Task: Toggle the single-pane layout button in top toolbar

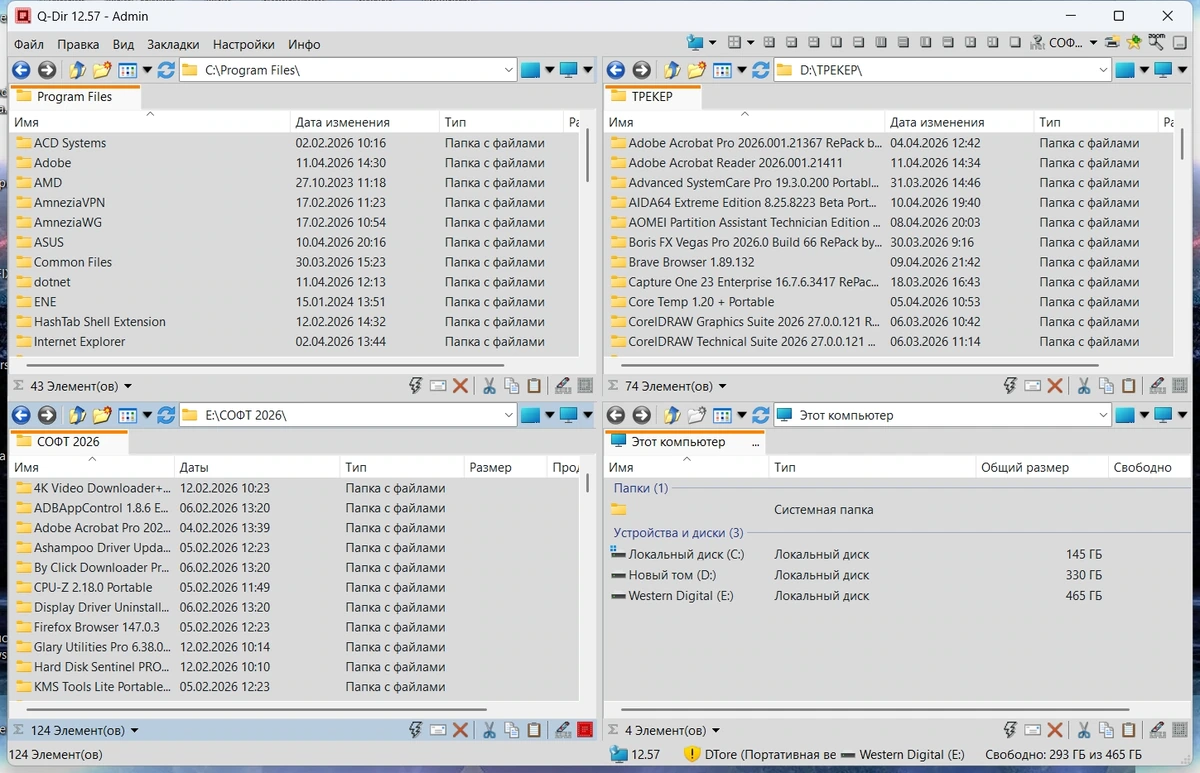Action: pyautogui.click(x=1014, y=42)
